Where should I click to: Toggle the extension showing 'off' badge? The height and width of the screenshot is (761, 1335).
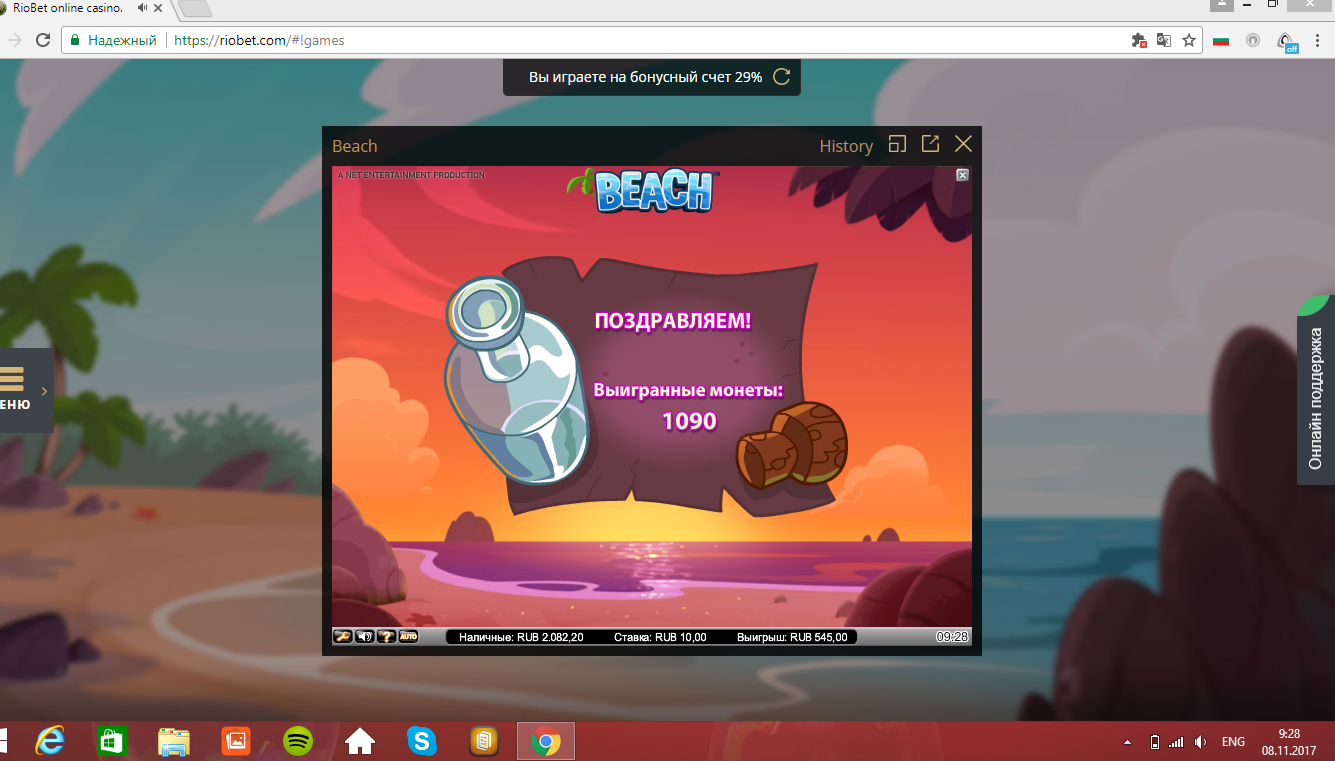coord(1287,42)
